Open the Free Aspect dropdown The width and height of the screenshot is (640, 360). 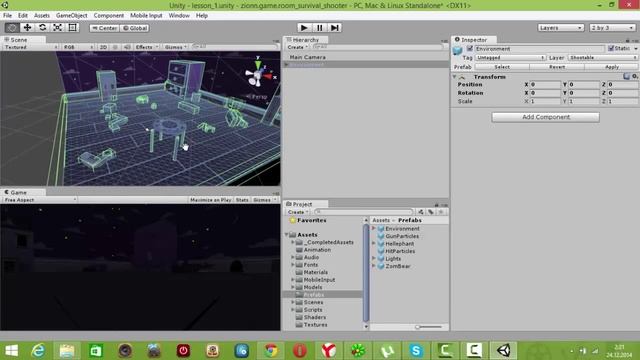coord(40,200)
